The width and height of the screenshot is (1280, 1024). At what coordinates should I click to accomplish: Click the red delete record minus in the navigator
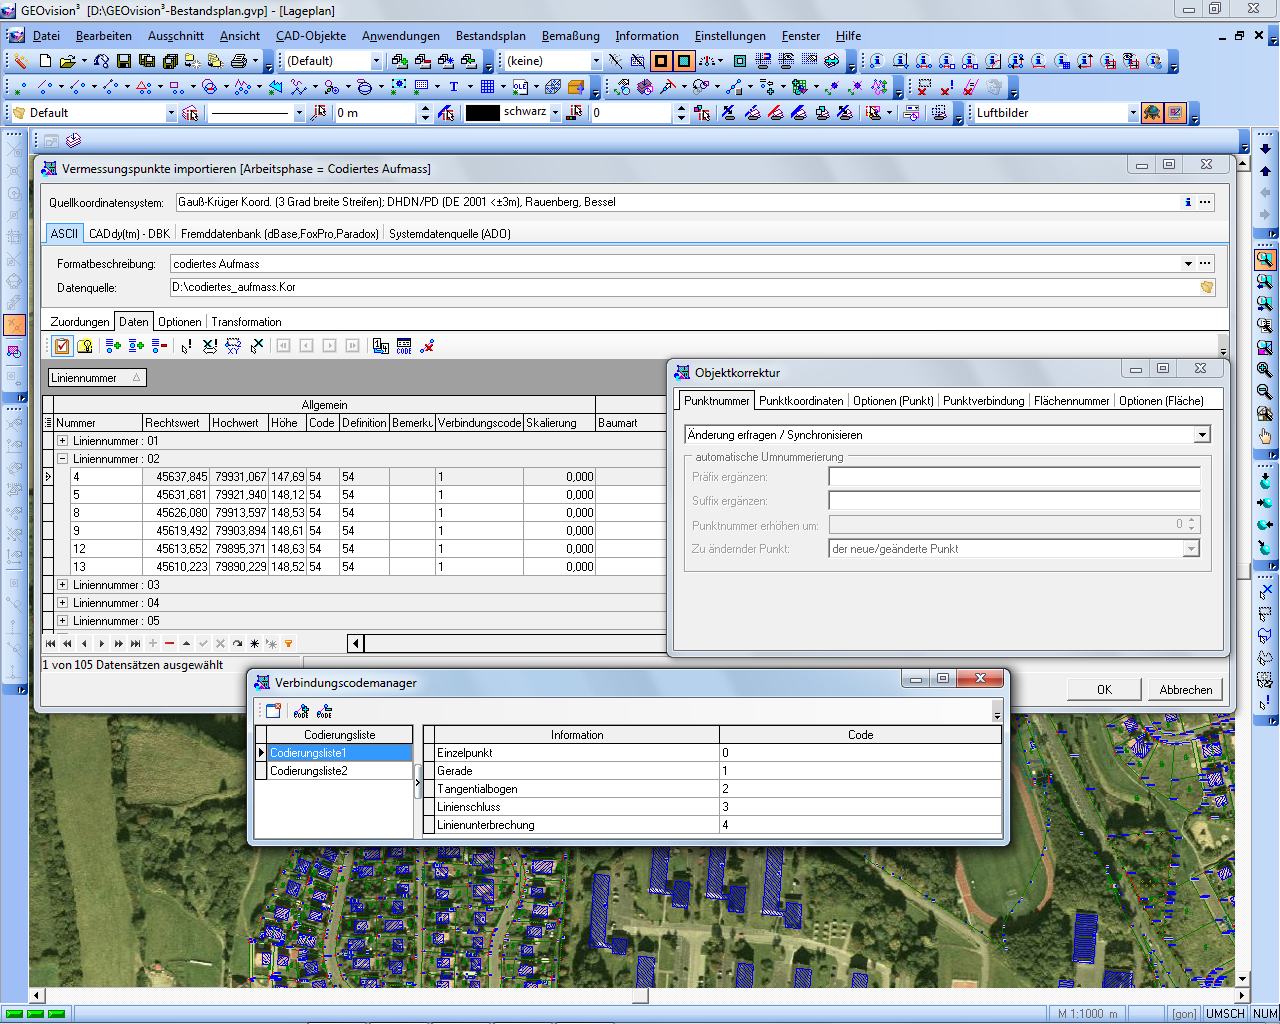(169, 644)
